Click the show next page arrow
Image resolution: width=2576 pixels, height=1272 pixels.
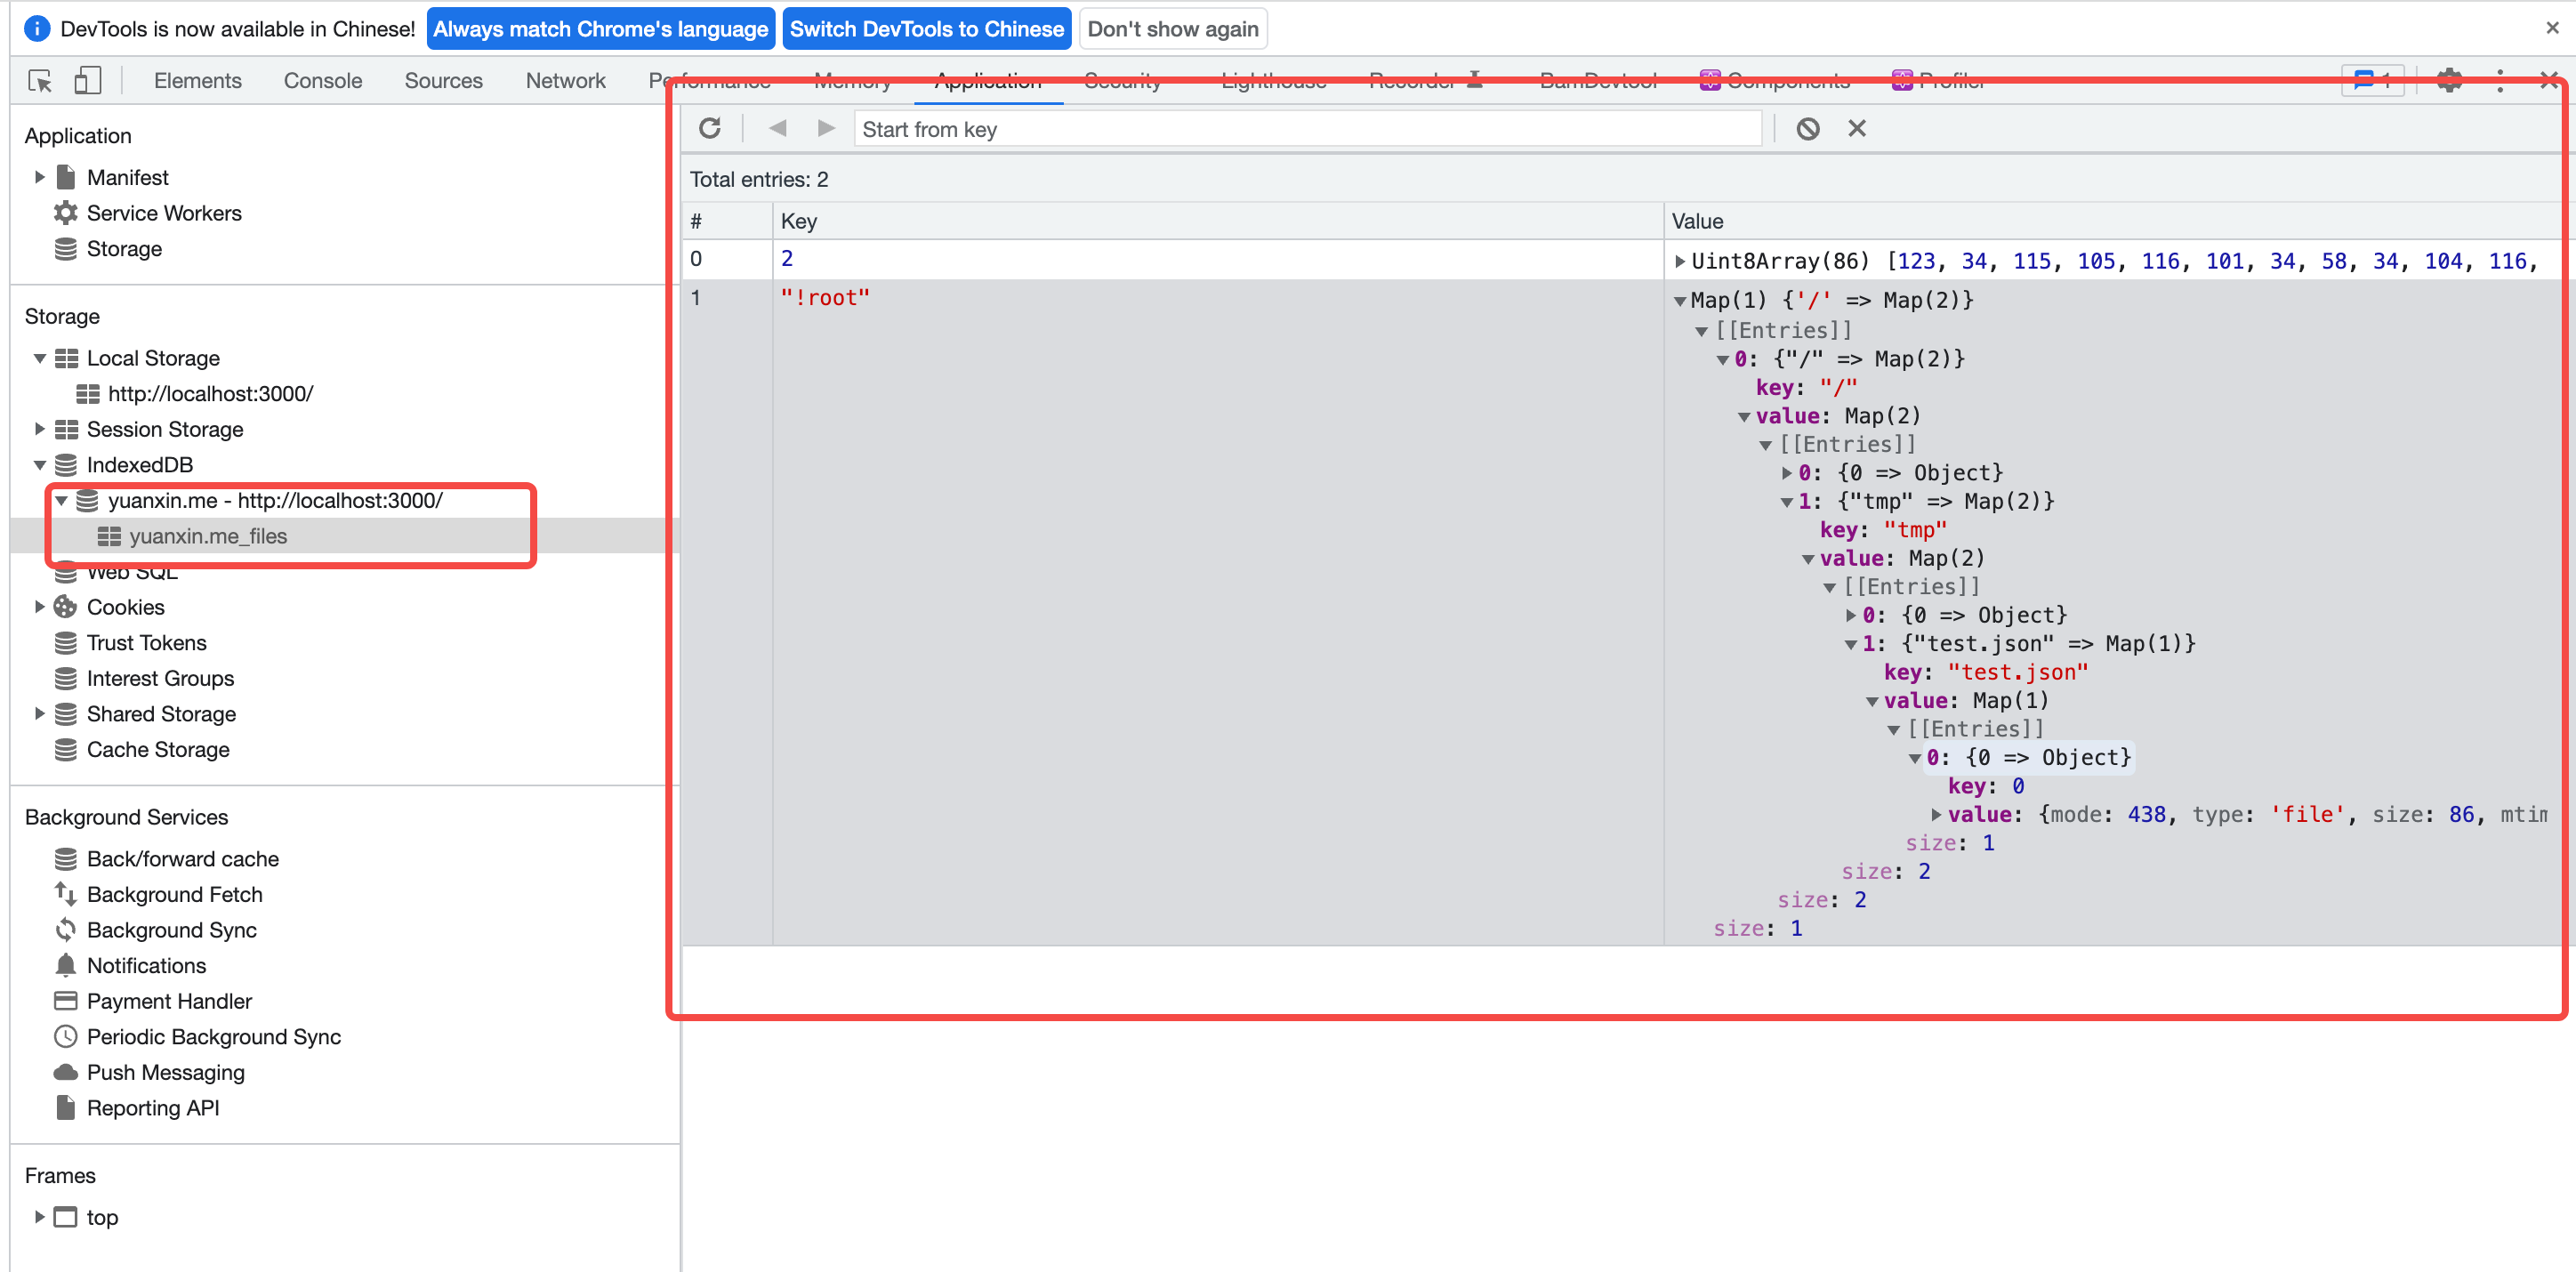(826, 128)
